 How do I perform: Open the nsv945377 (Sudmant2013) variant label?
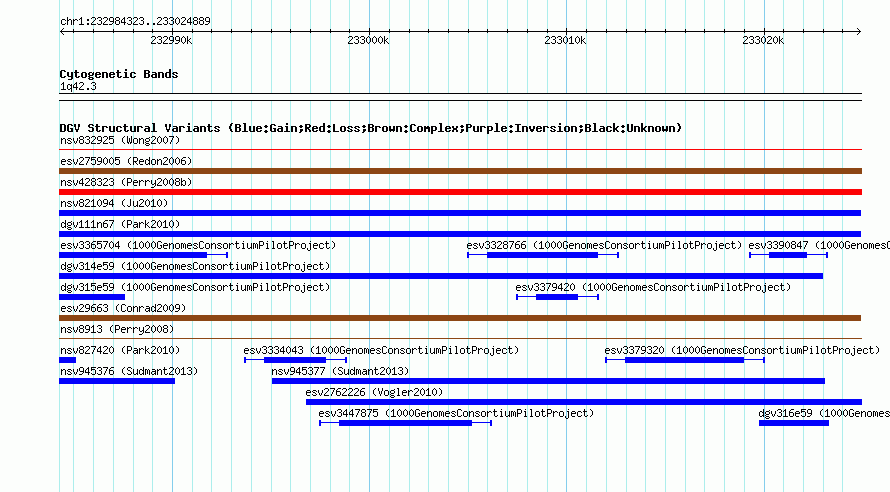[x=340, y=371]
